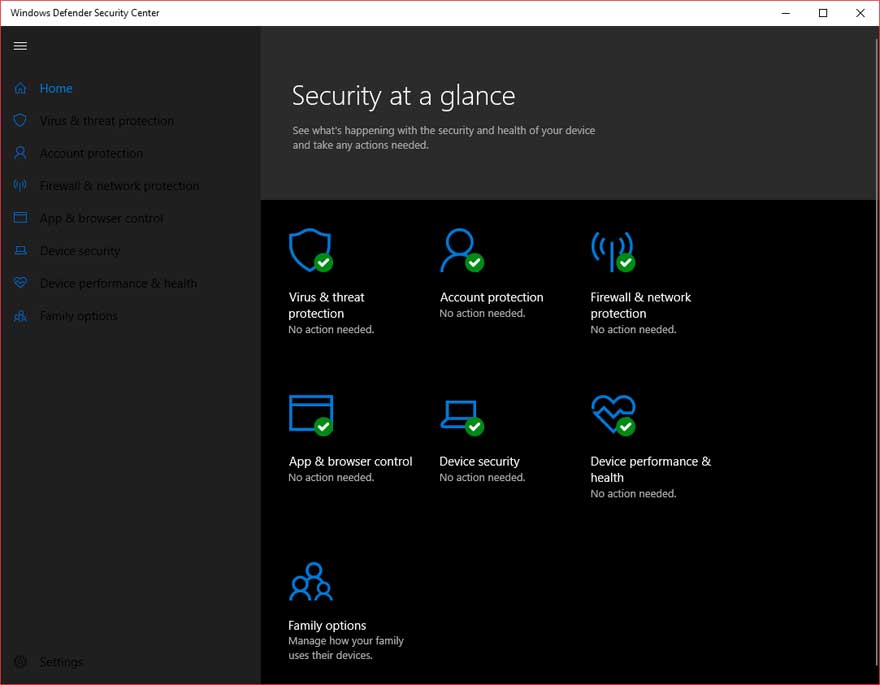Click the Device security tile title
The width and height of the screenshot is (880, 685).
(479, 461)
